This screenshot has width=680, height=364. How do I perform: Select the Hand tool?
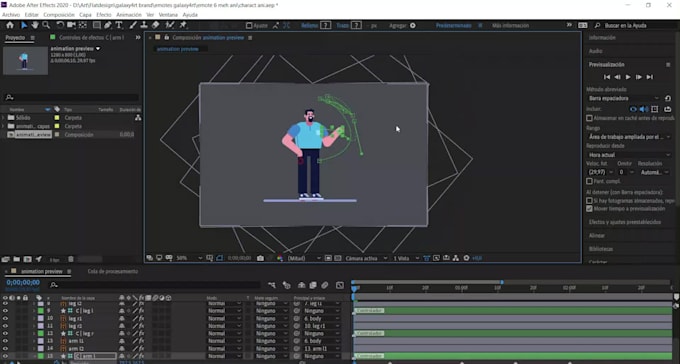click(x=35, y=26)
